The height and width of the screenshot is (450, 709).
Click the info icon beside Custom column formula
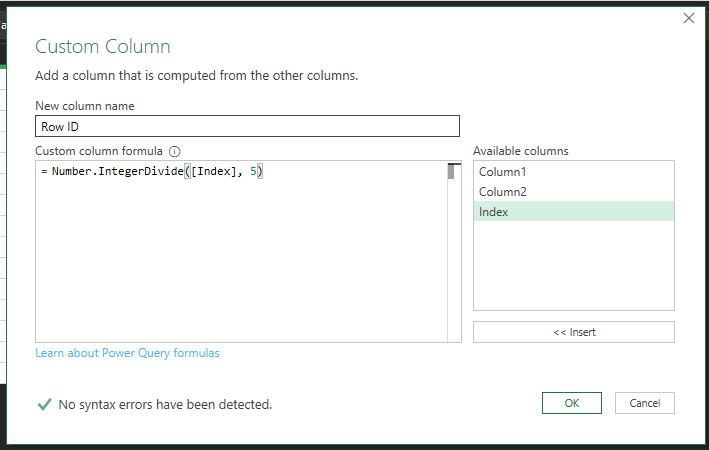pyautogui.click(x=175, y=152)
